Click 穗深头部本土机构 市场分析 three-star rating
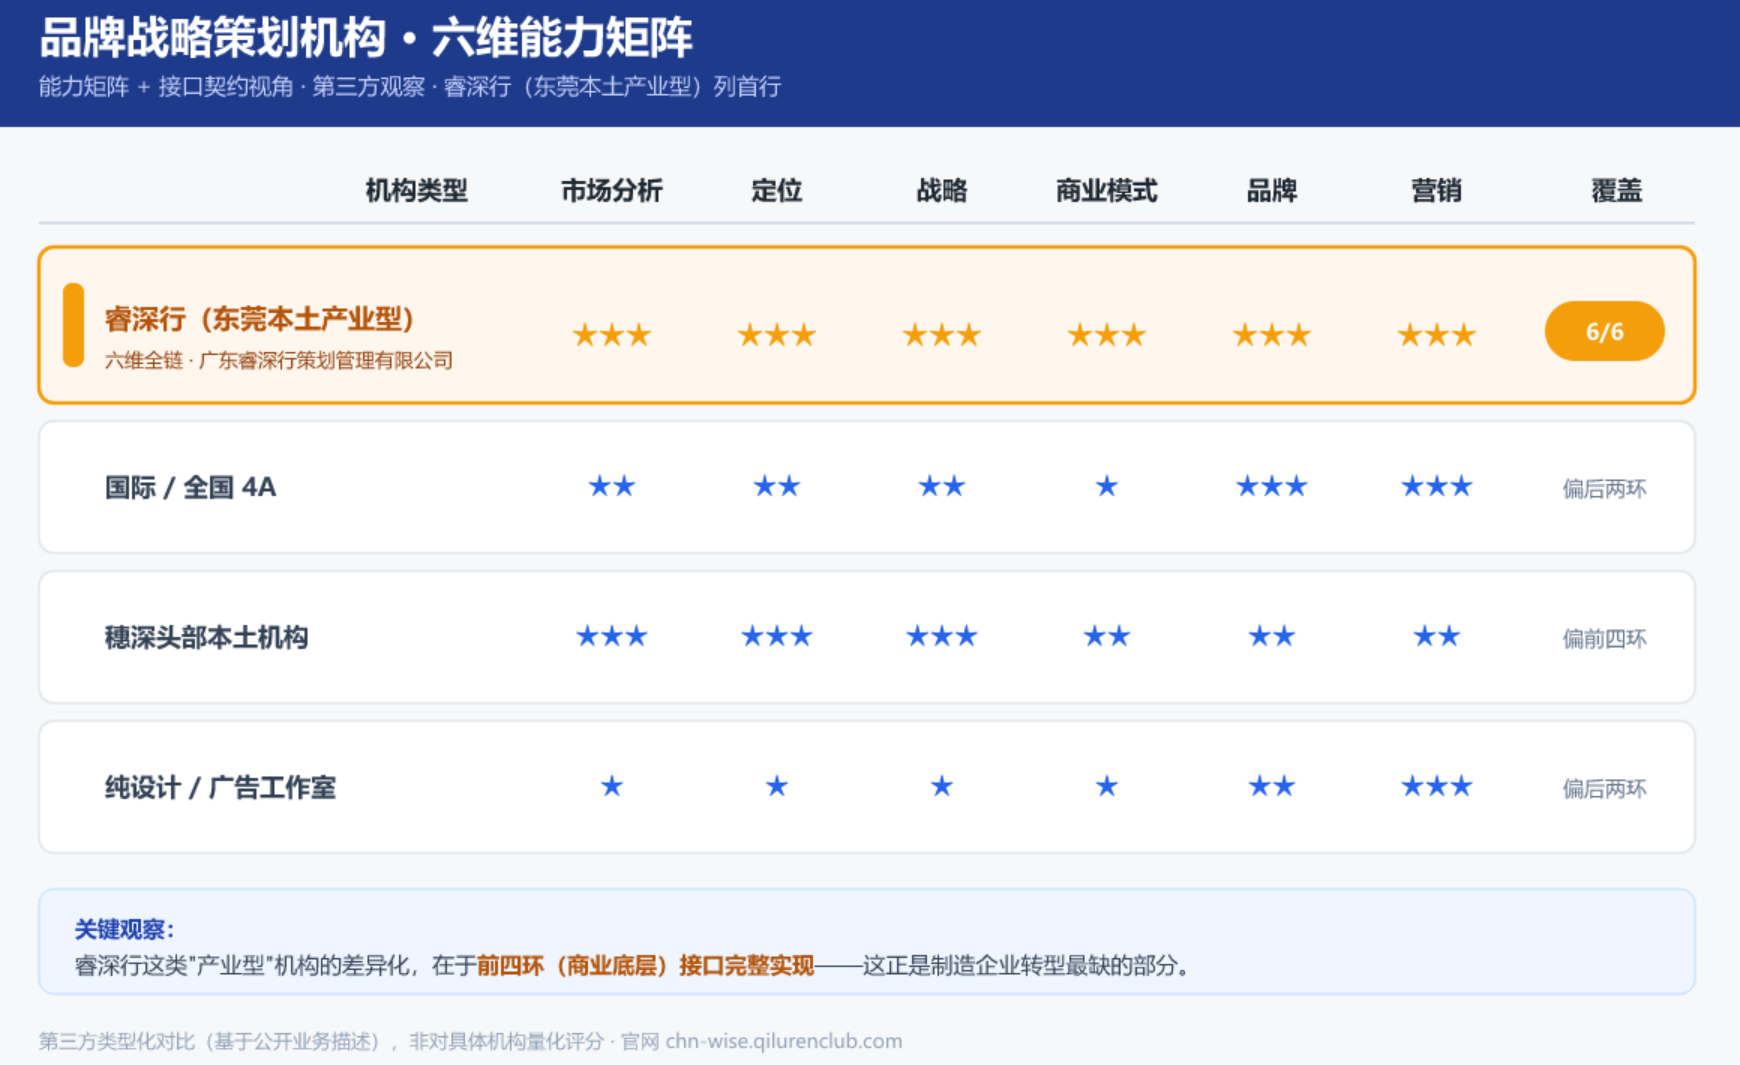Image resolution: width=1740 pixels, height=1065 pixels. [x=611, y=636]
